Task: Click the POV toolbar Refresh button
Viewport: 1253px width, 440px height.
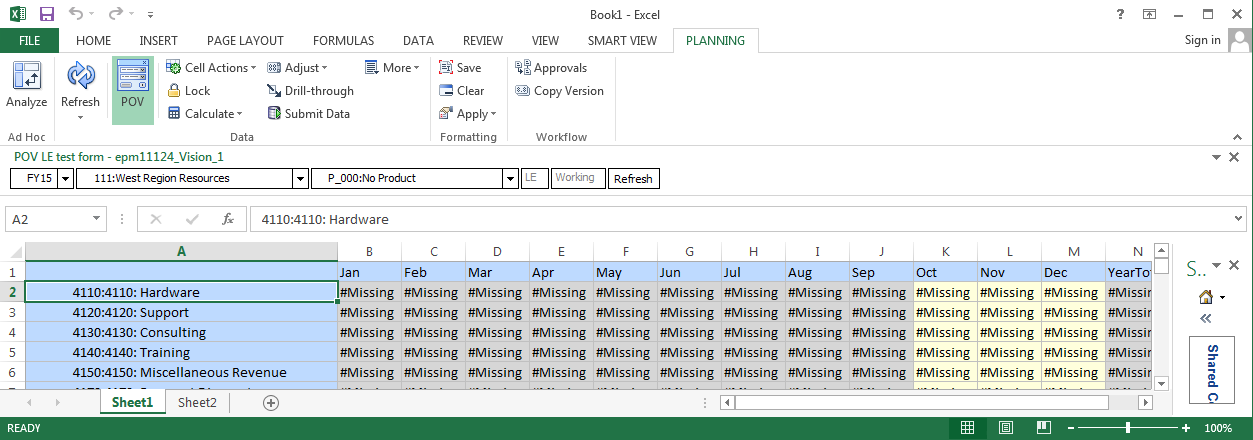Action: point(633,178)
